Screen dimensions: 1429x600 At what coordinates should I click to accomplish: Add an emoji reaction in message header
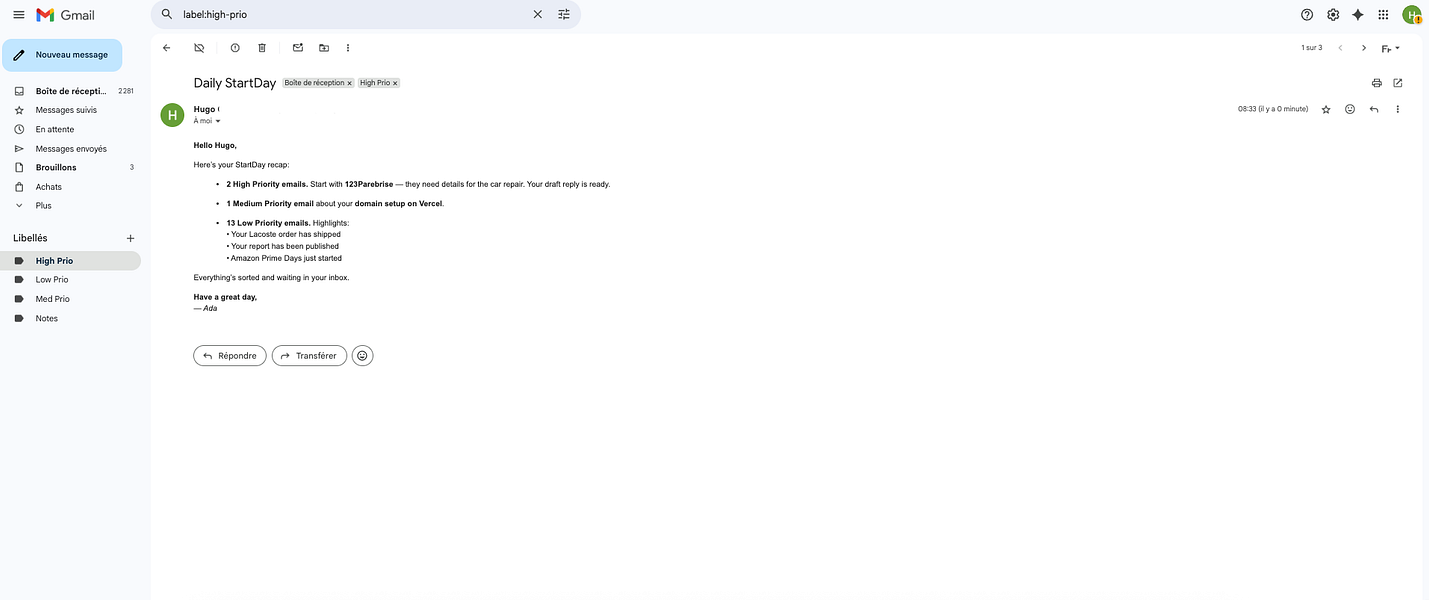click(x=1350, y=109)
